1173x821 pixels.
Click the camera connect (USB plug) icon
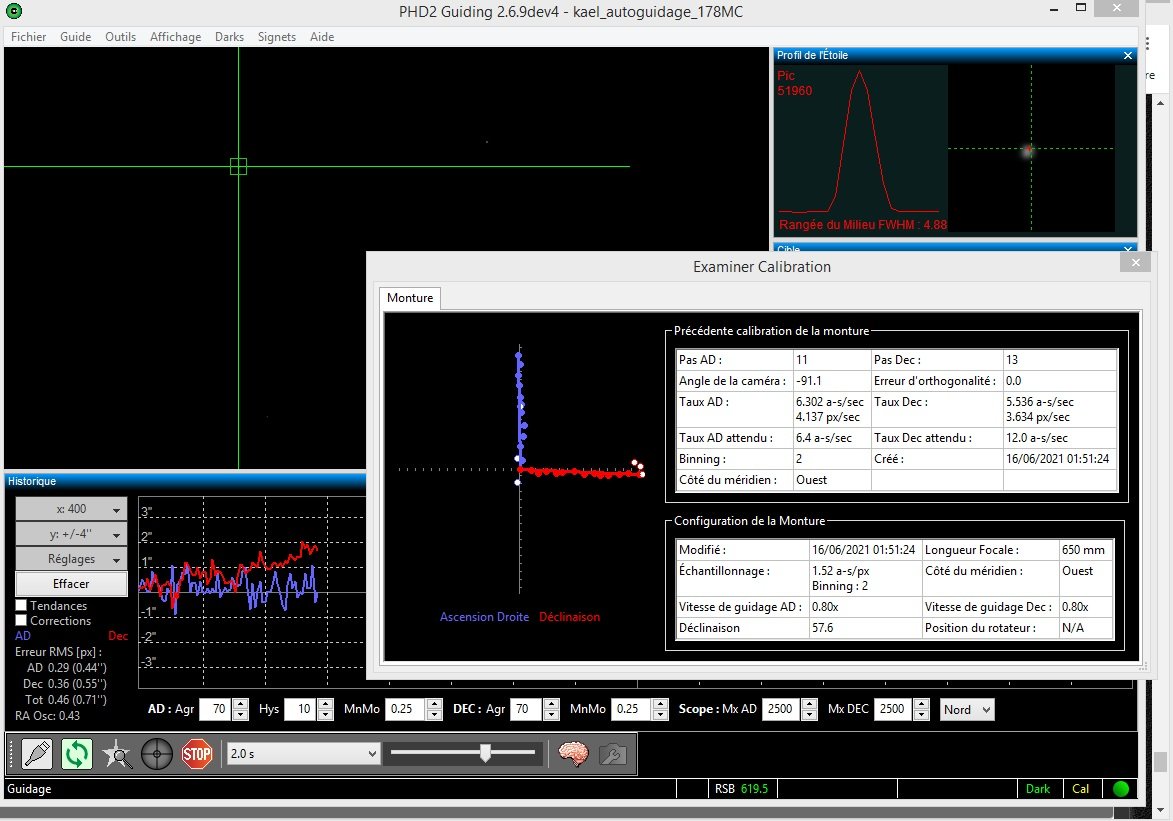pyautogui.click(x=37, y=754)
